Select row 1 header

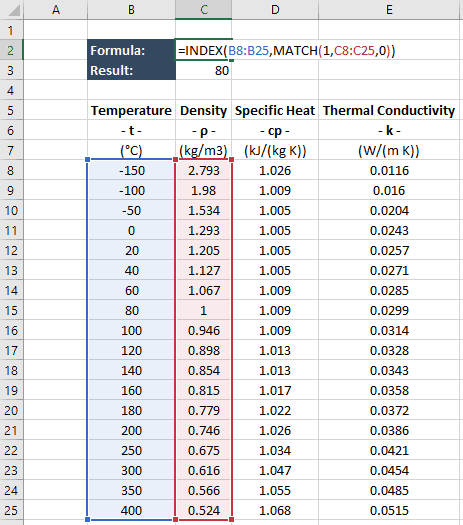point(11,30)
